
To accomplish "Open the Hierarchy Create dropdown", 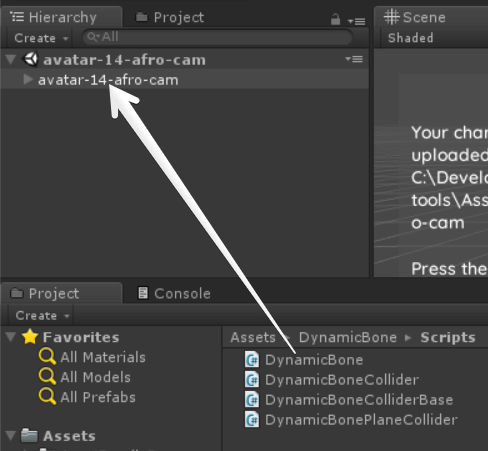I will coord(41,38).
